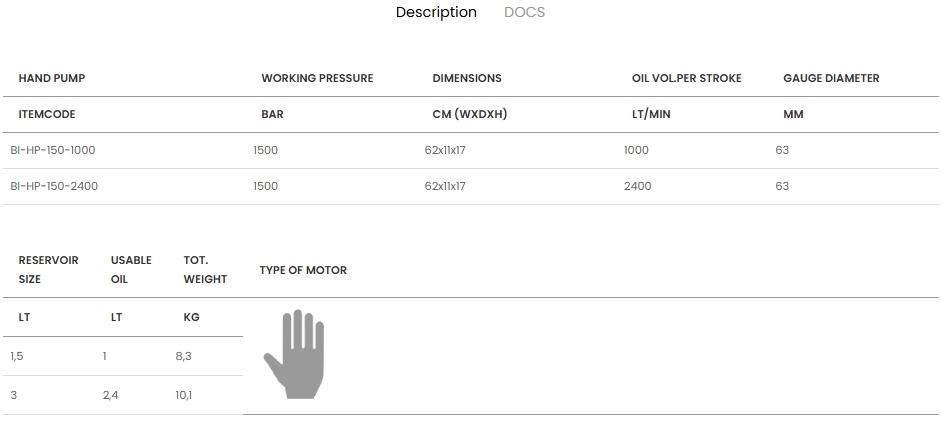Image resolution: width=943 pixels, height=423 pixels.
Task: Click the USABLE OIL column header
Action: [131, 269]
